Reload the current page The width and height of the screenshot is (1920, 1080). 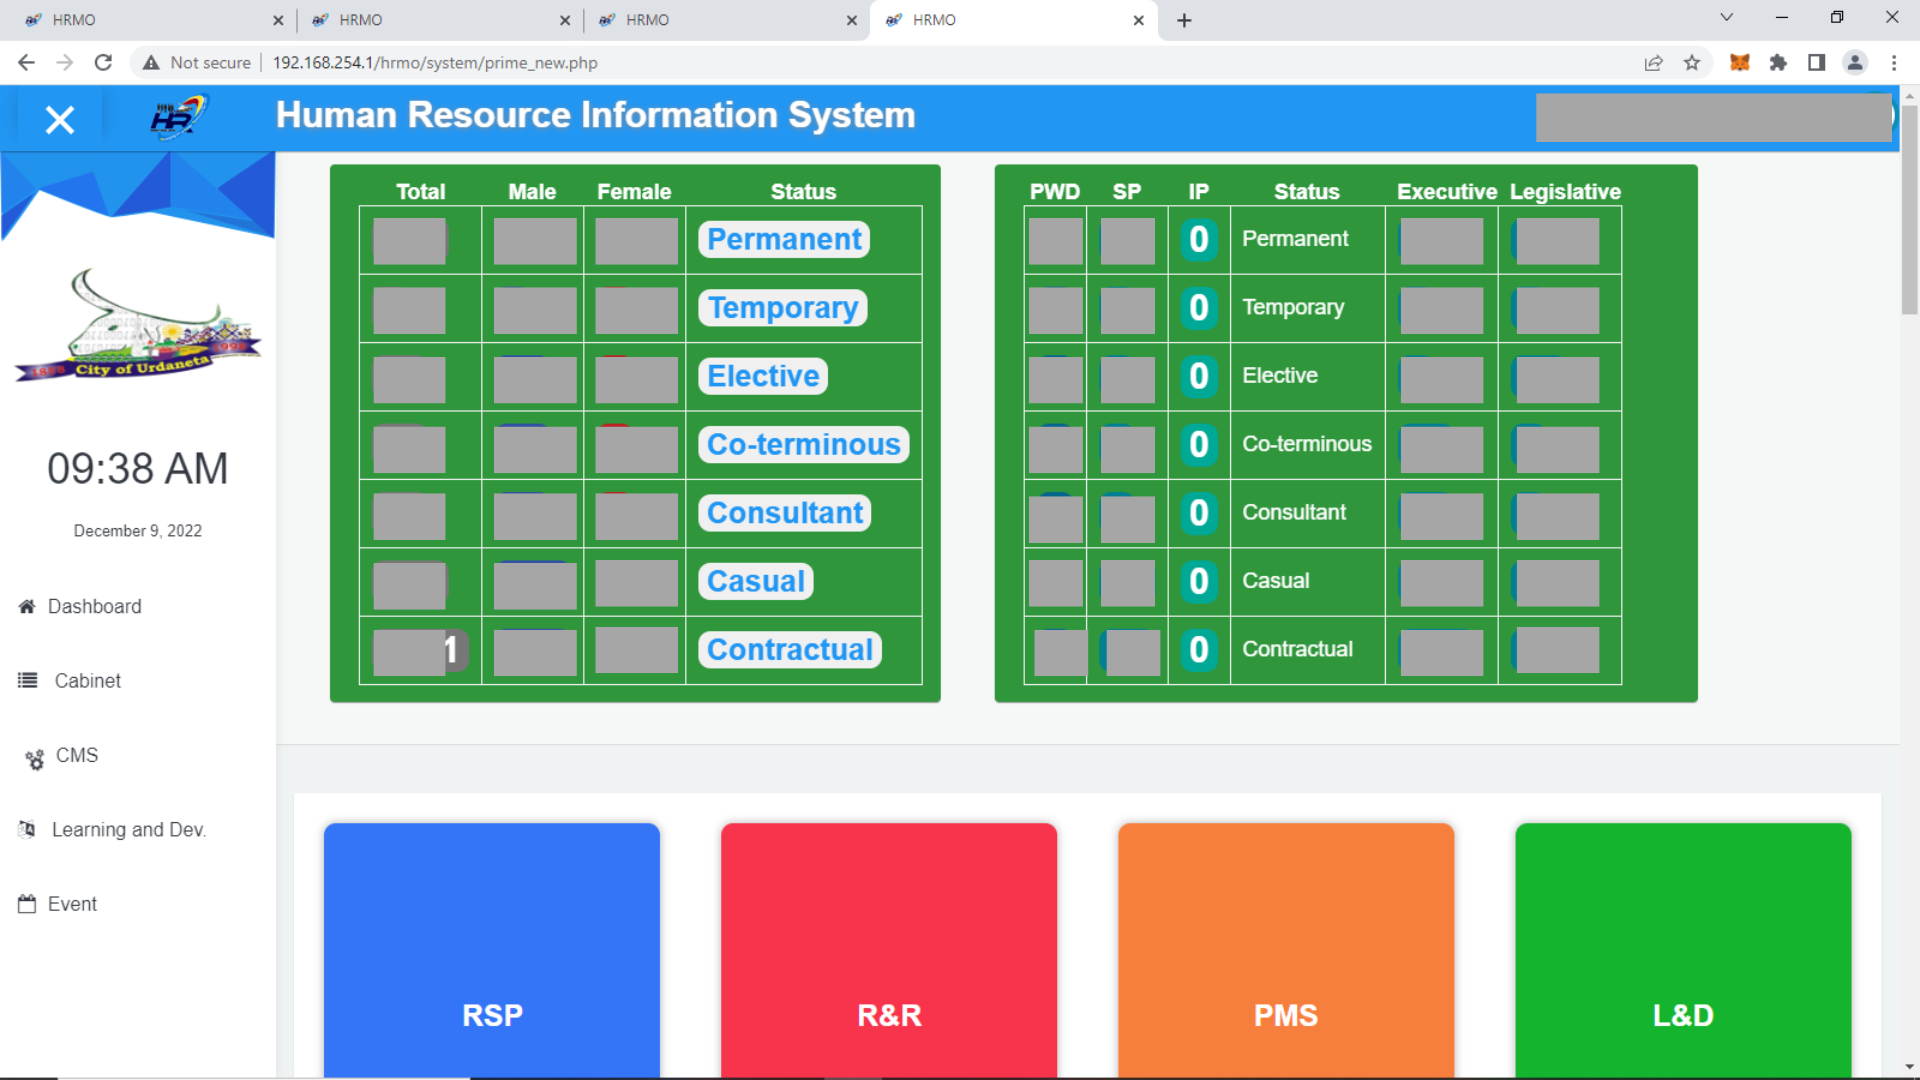103,63
